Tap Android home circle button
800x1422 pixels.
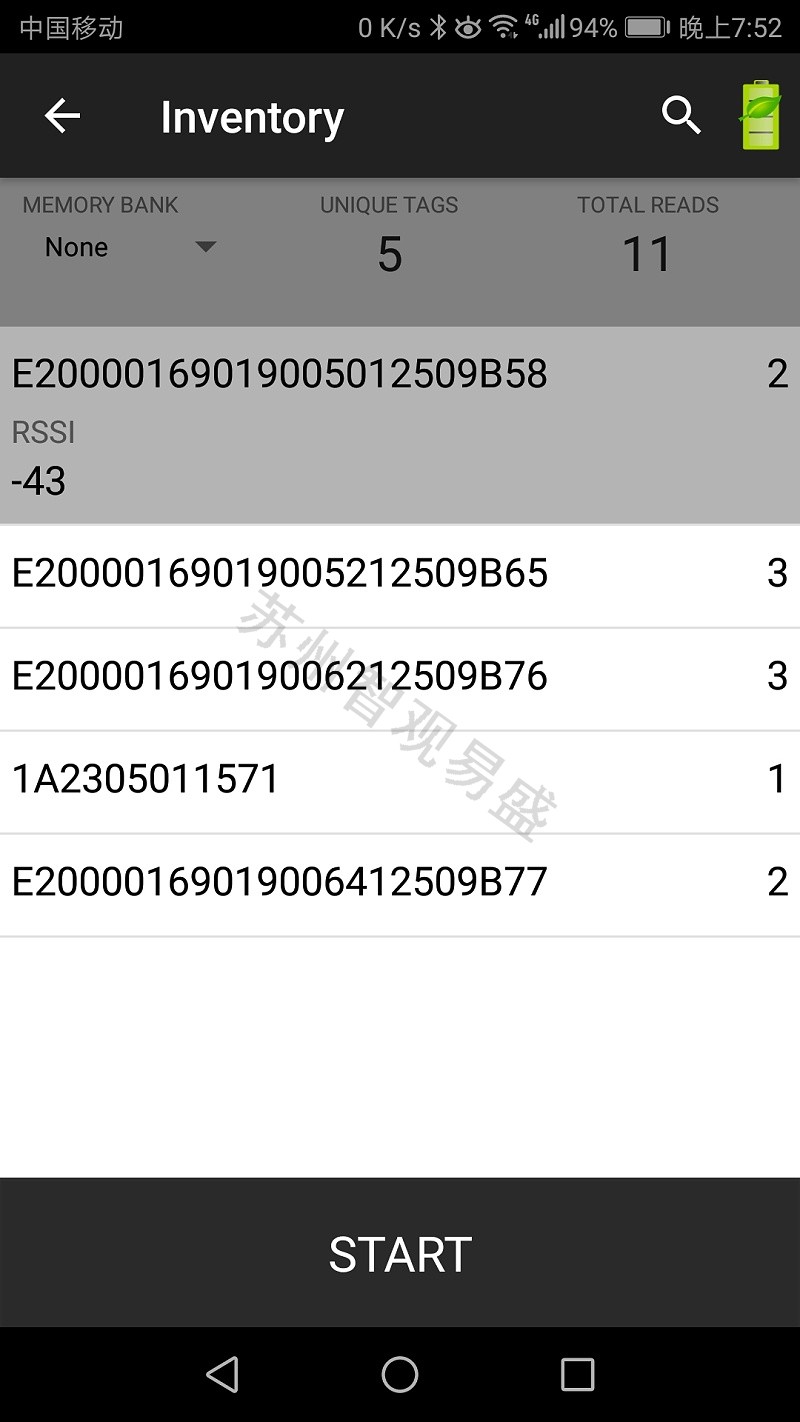pyautogui.click(x=400, y=1374)
